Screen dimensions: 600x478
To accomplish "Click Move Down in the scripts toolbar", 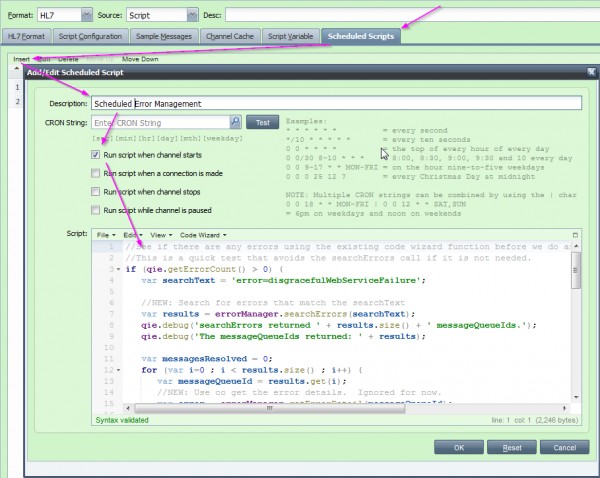I will 140,59.
